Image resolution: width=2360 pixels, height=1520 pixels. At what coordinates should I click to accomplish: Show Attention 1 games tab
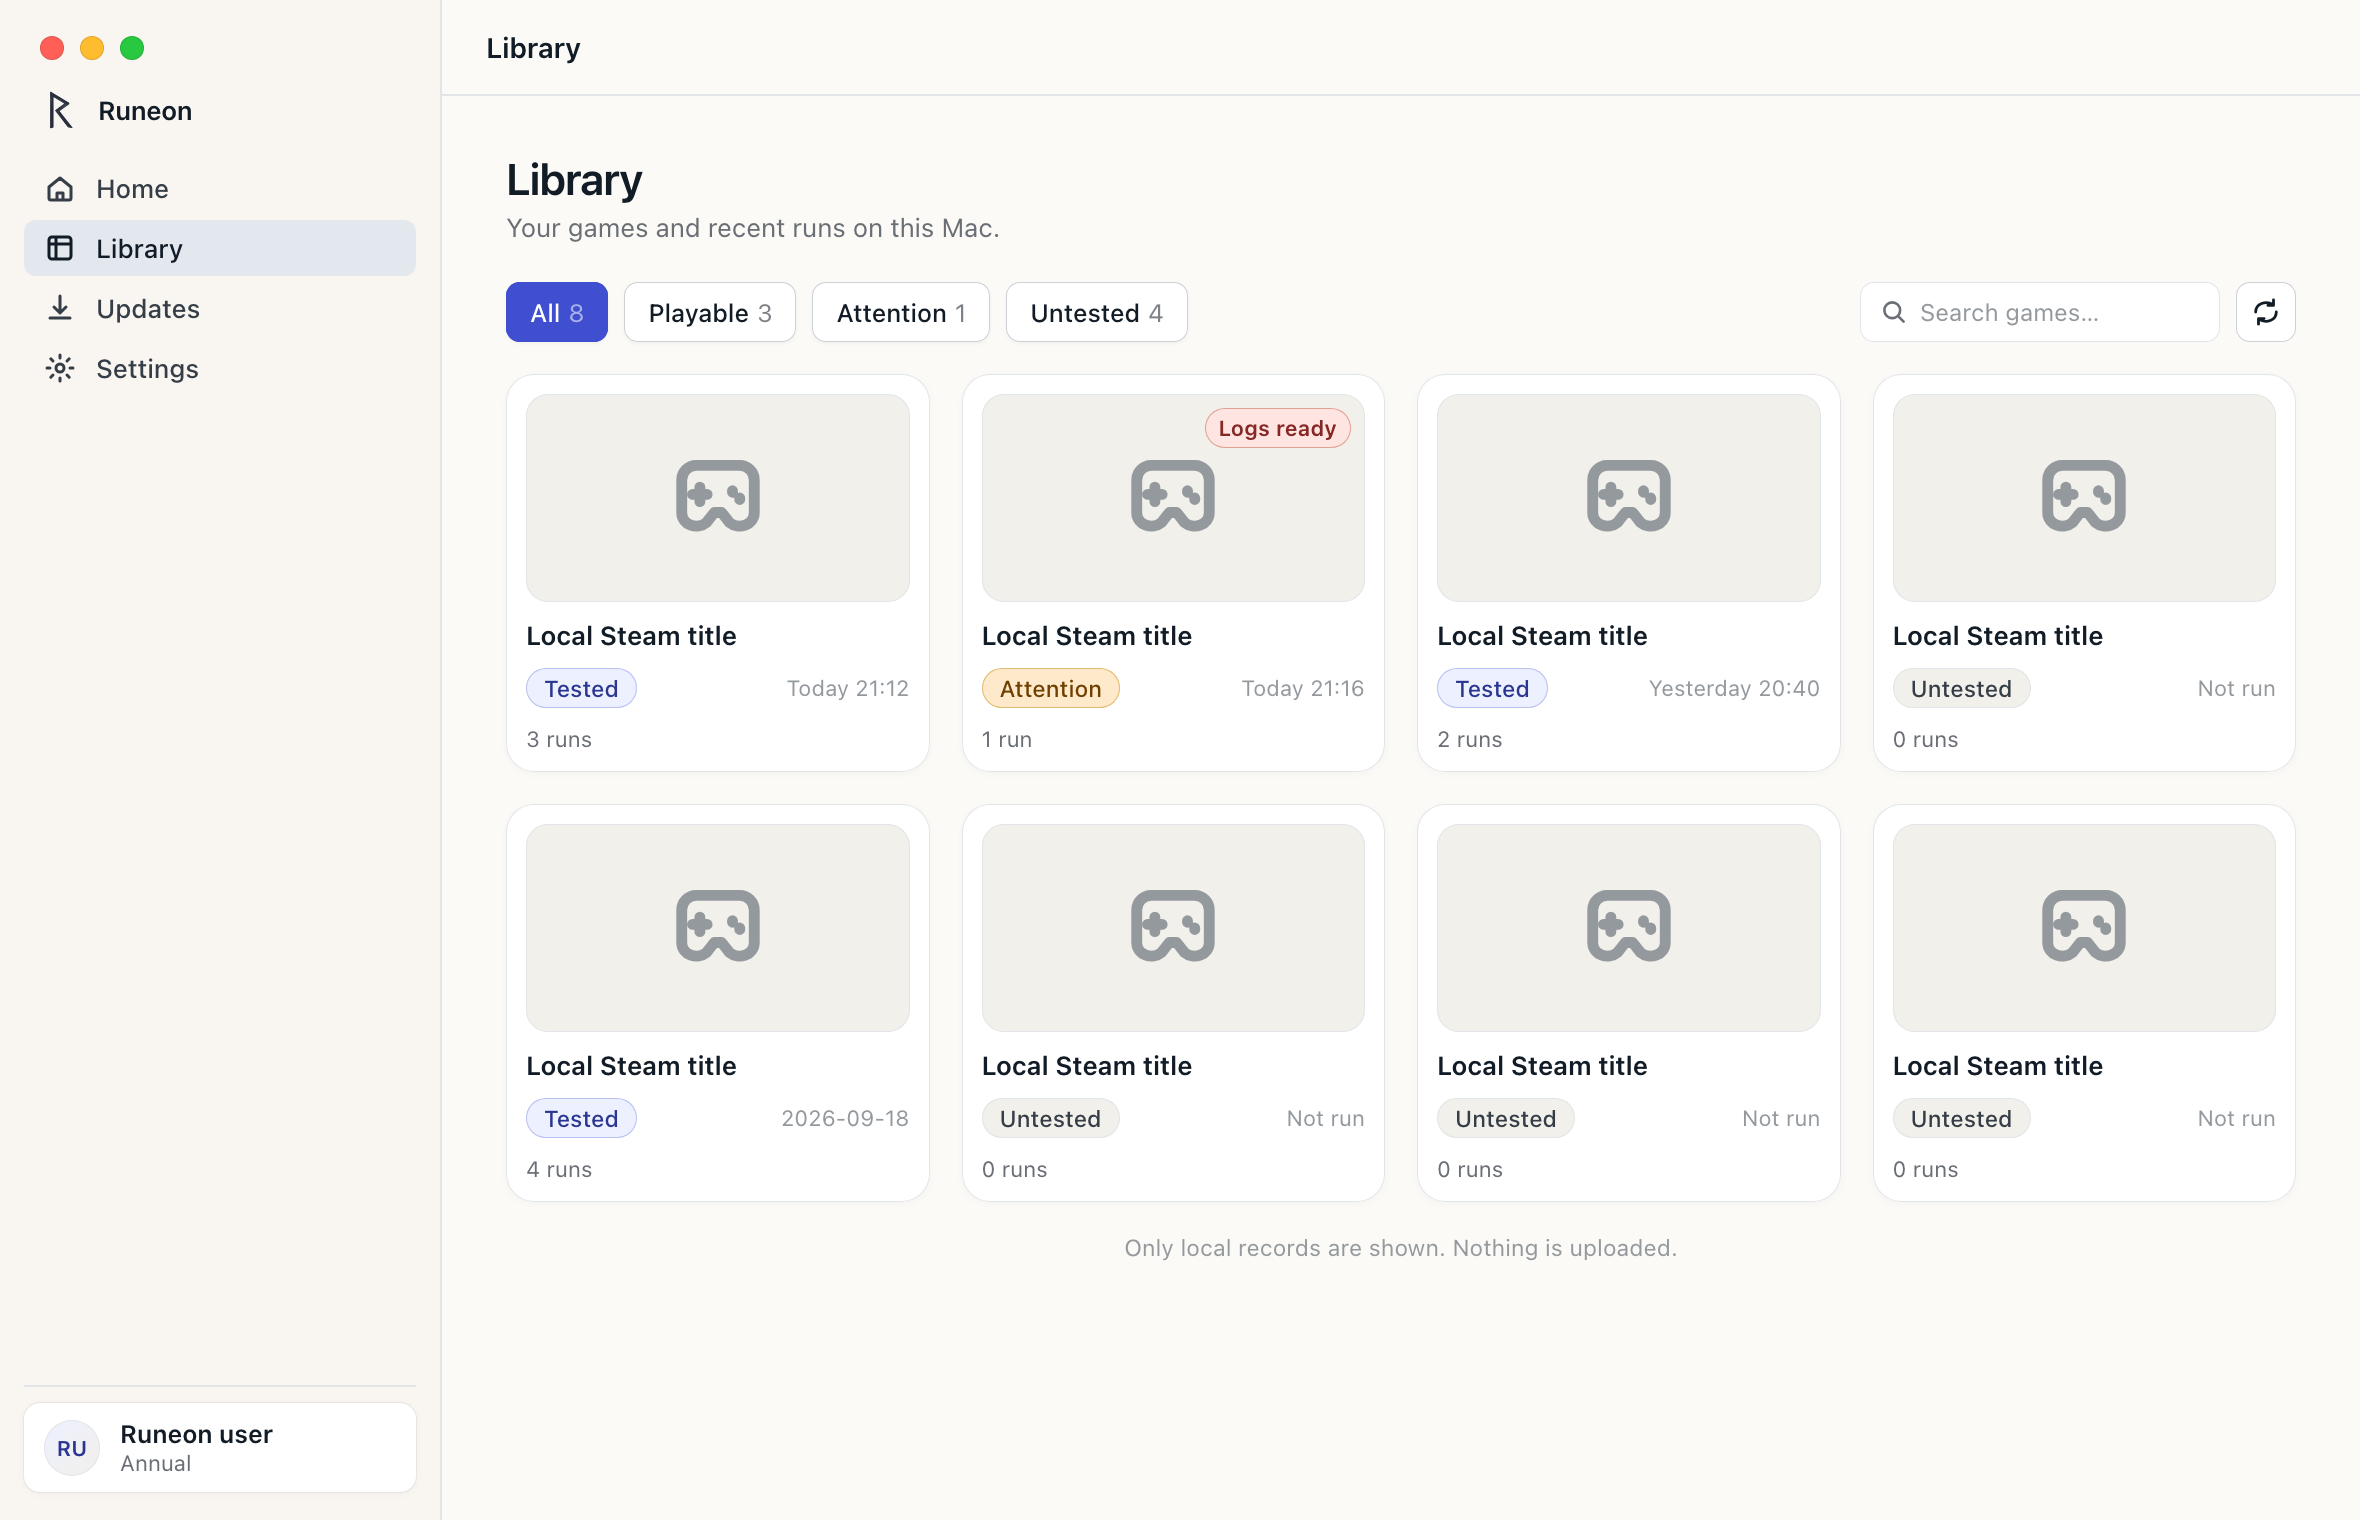(x=901, y=313)
